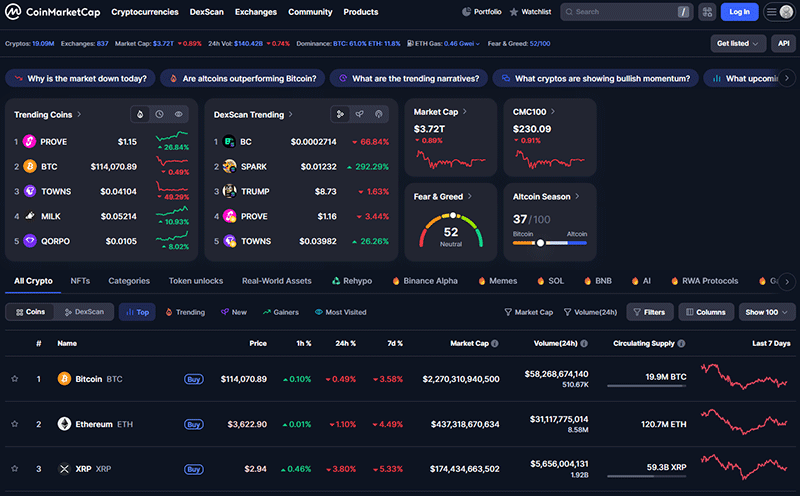800x496 pixels.
Task: Select the Trending filter chip
Action: pyautogui.click(x=185, y=312)
